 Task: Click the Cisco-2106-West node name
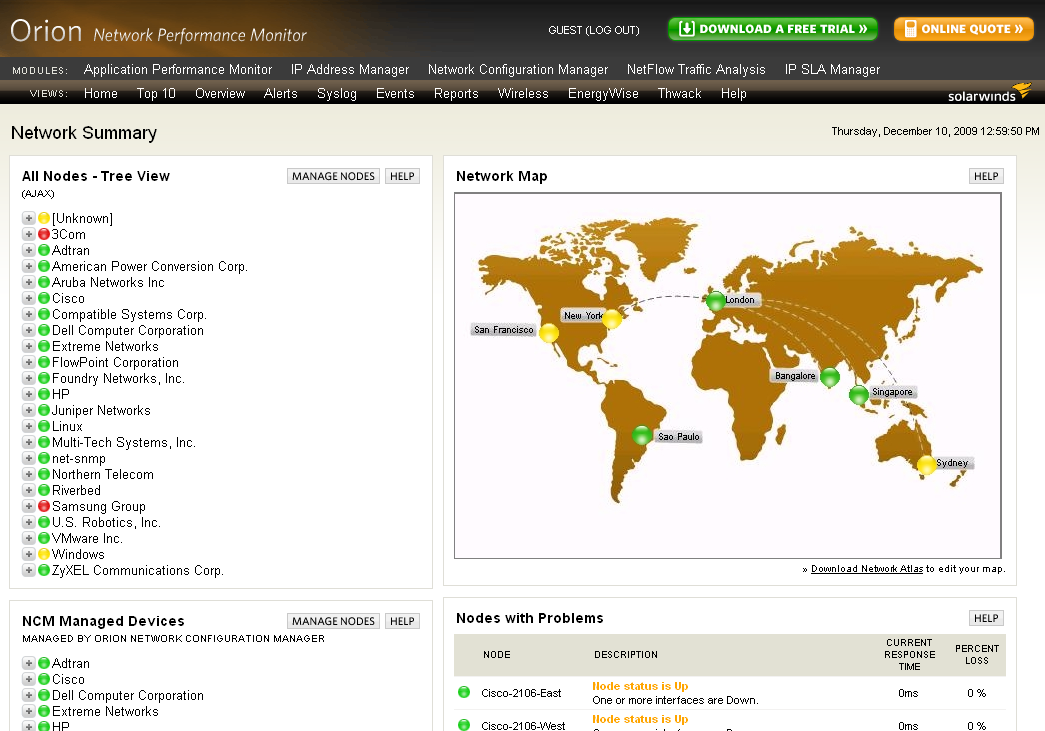coord(523,725)
